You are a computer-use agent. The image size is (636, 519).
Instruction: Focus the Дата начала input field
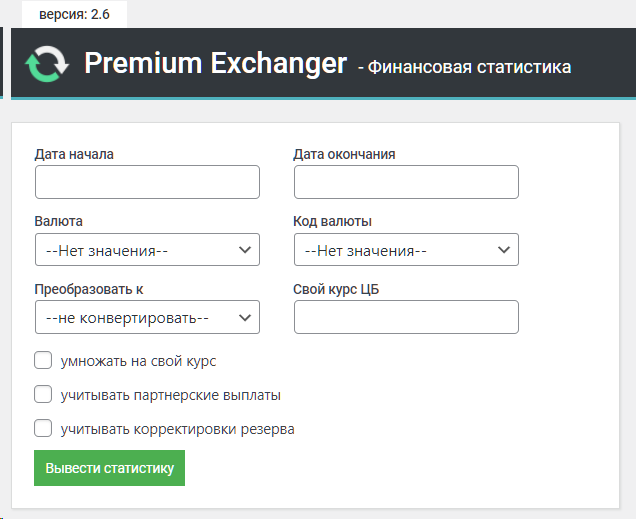[x=147, y=182]
